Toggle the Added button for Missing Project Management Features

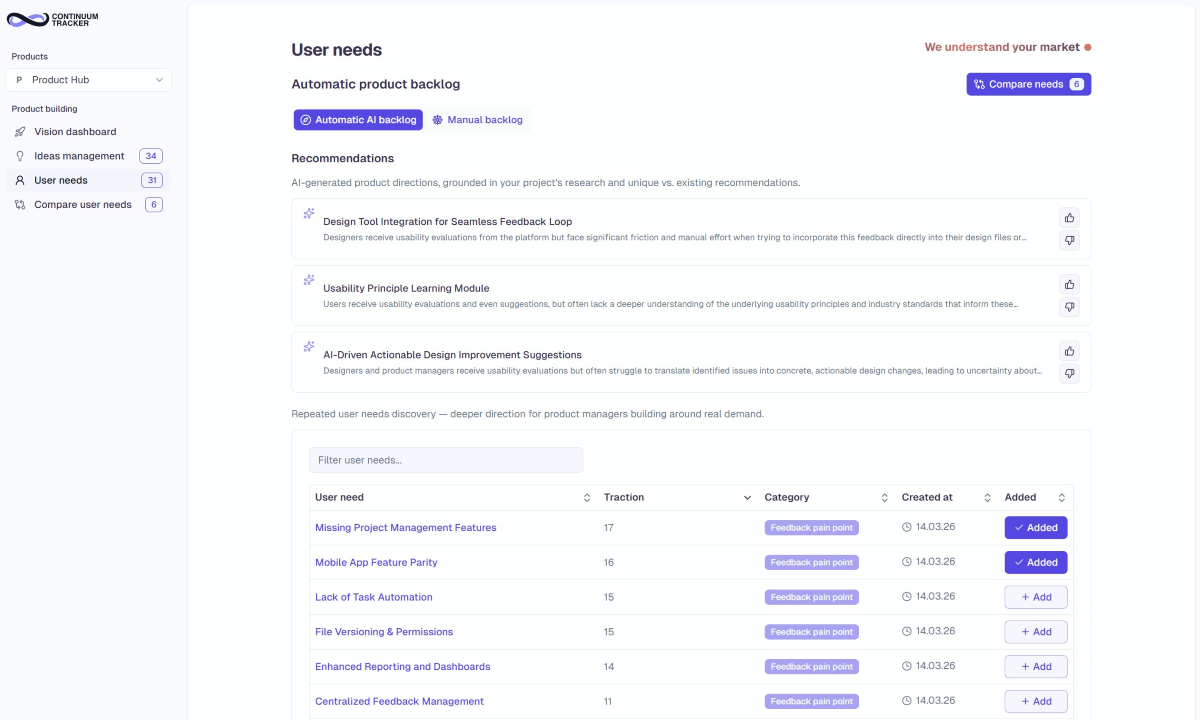click(1036, 528)
